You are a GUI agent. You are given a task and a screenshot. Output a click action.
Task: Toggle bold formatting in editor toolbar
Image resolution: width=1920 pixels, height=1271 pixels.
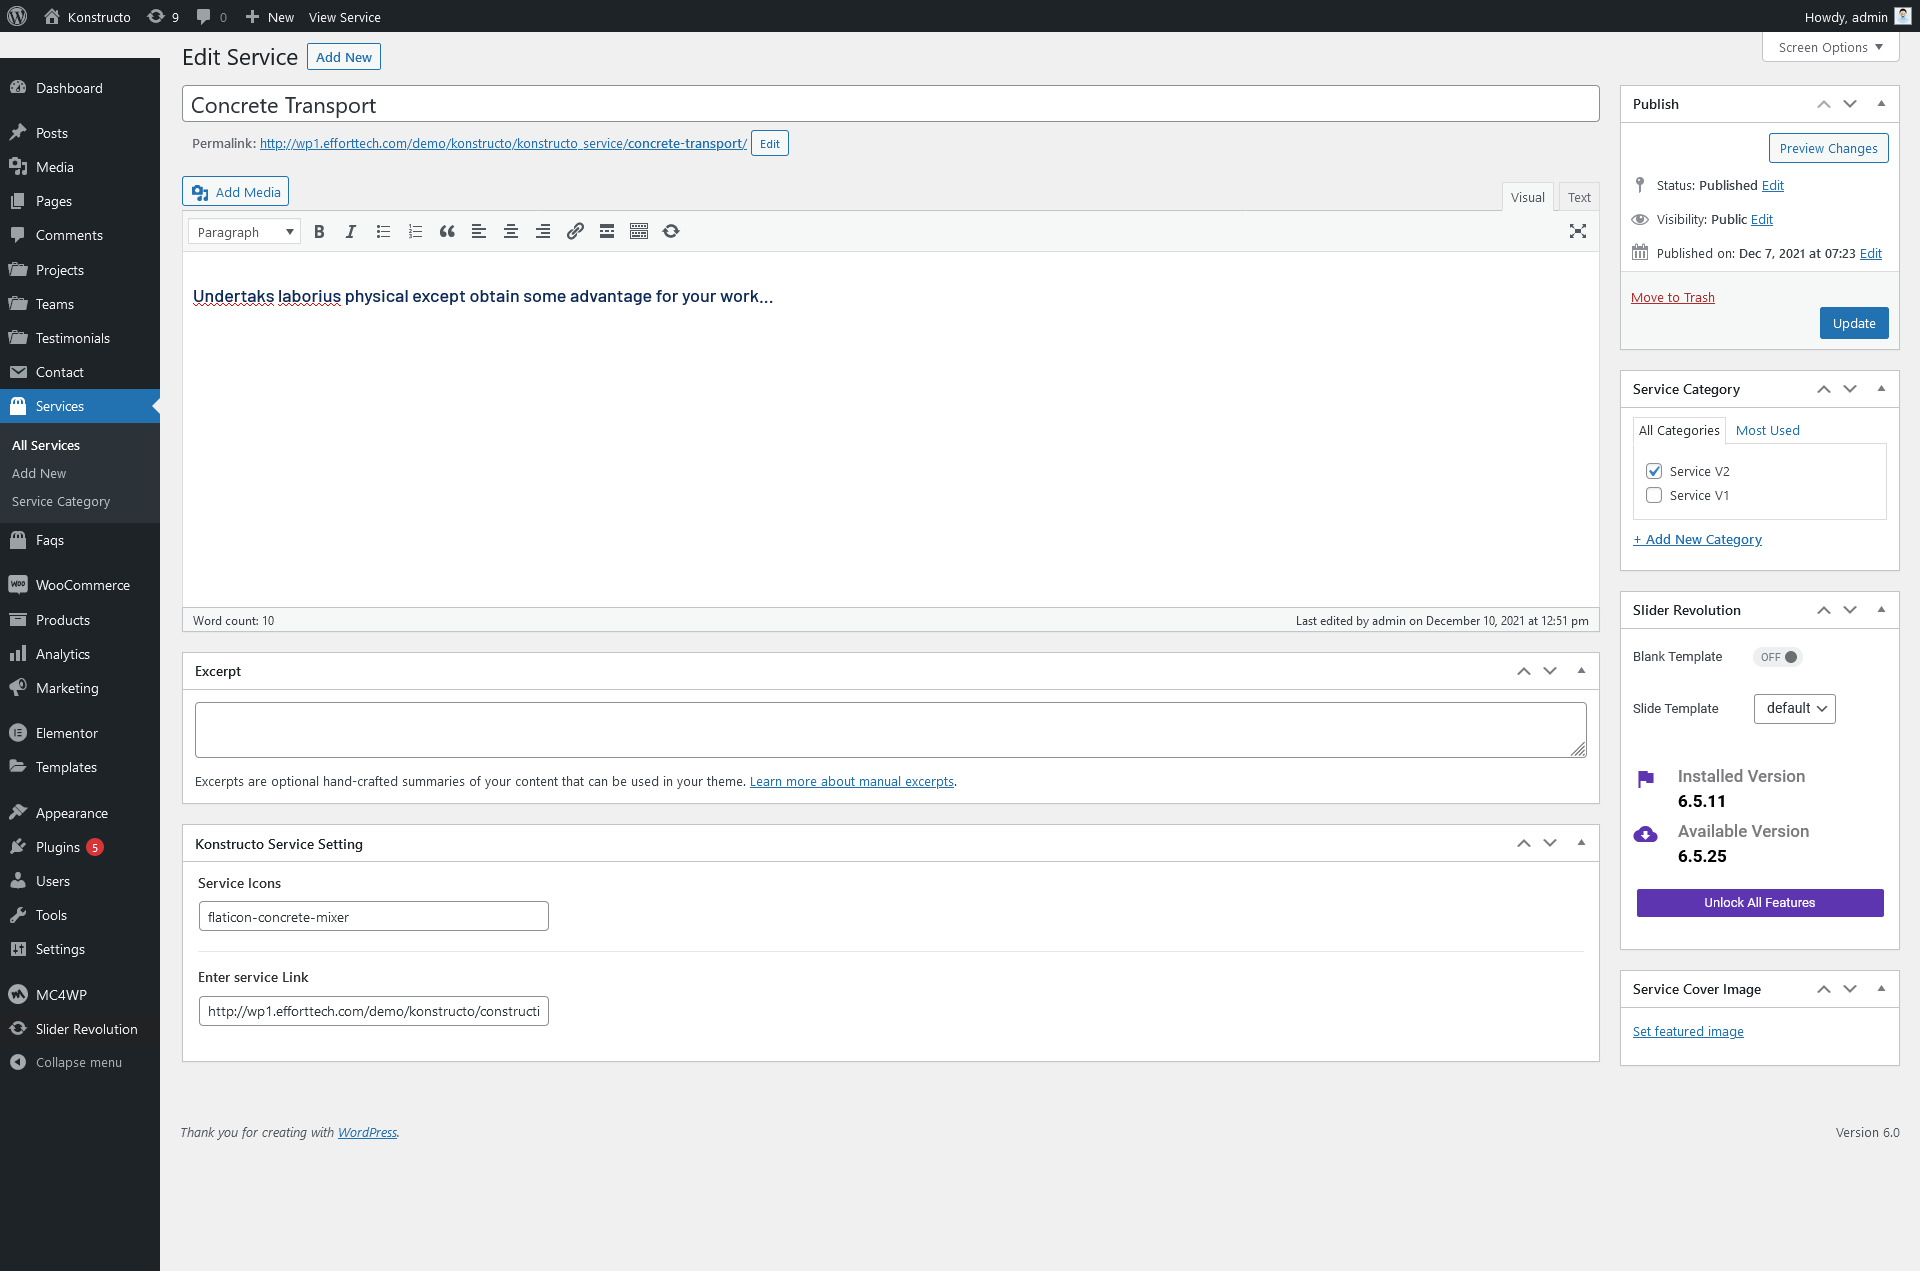[x=319, y=232]
